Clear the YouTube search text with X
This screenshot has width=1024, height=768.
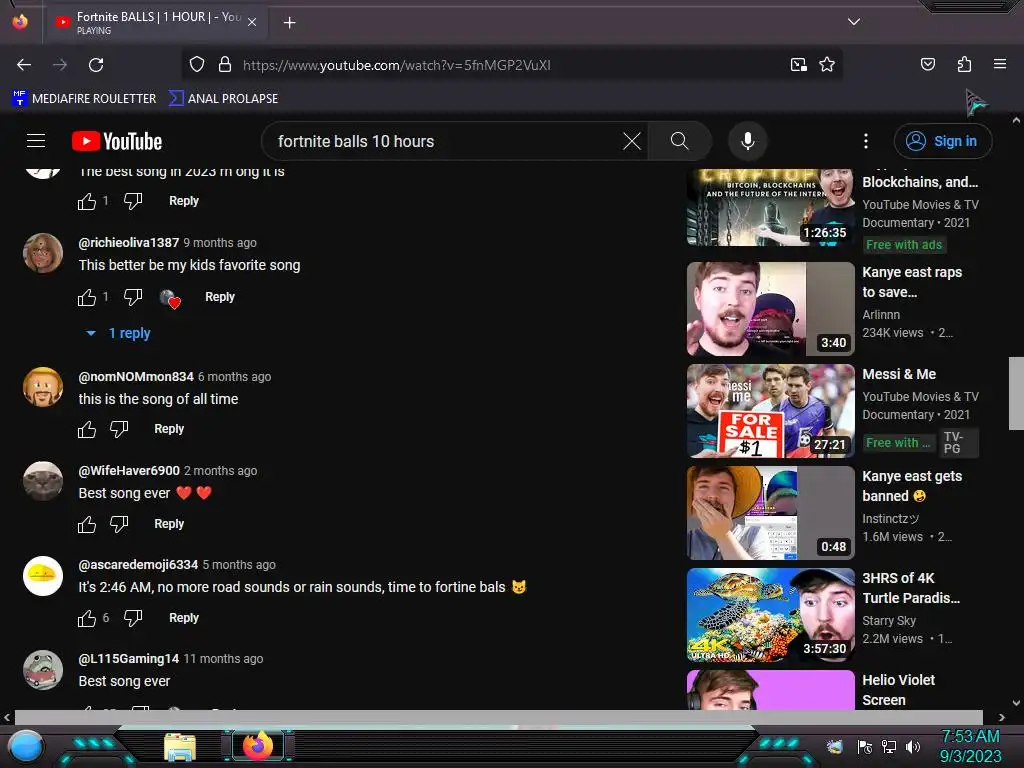tap(632, 141)
